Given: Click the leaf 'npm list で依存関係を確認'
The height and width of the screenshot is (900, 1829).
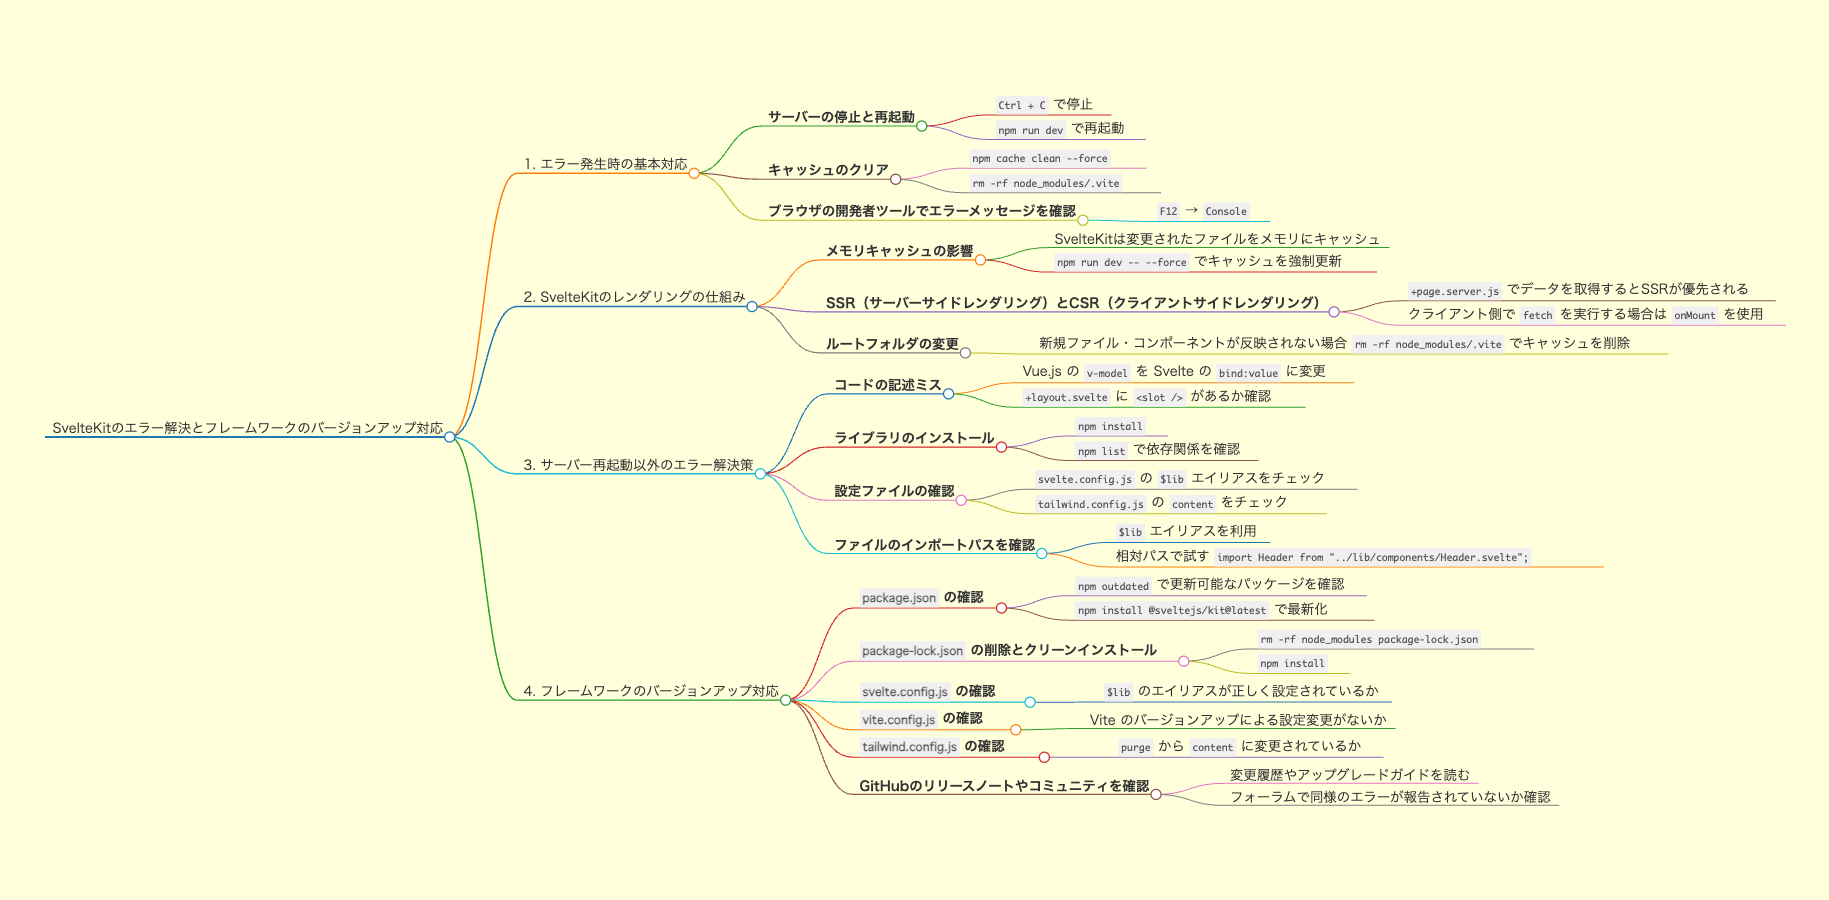Looking at the screenshot, I should click(1158, 450).
